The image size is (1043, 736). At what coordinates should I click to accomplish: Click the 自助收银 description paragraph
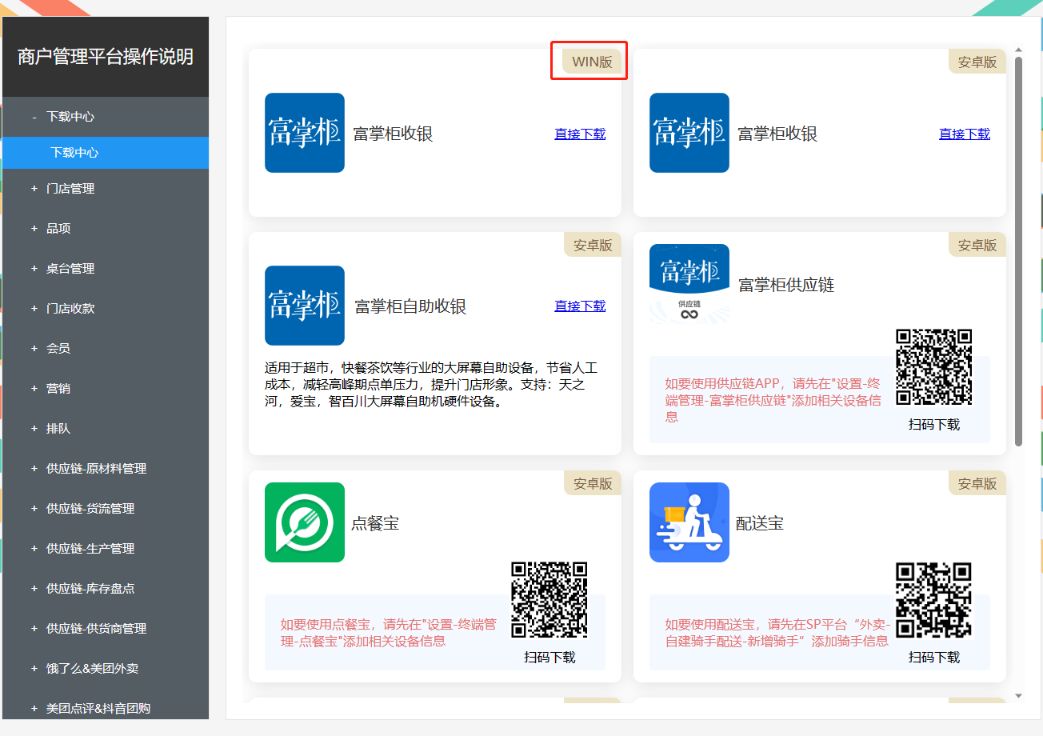point(431,385)
